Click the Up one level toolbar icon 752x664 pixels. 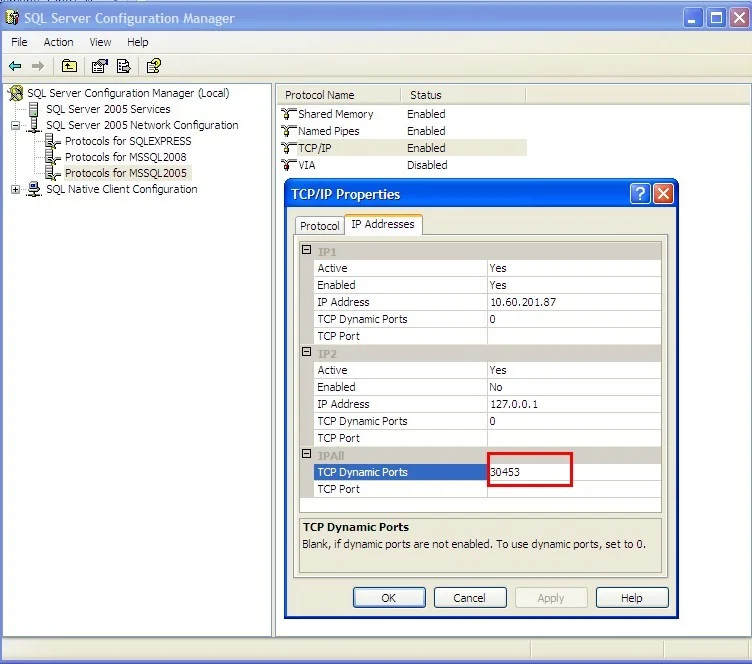click(68, 66)
